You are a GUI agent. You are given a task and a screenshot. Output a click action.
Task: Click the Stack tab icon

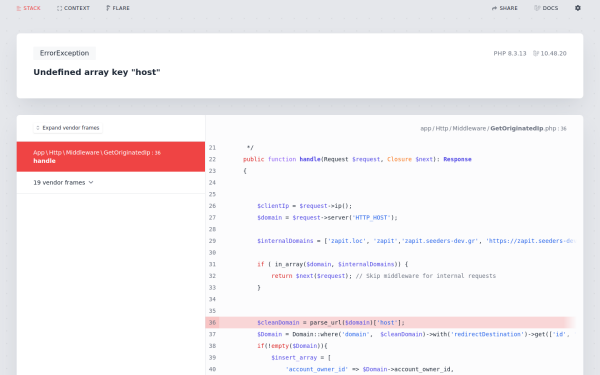pos(19,8)
